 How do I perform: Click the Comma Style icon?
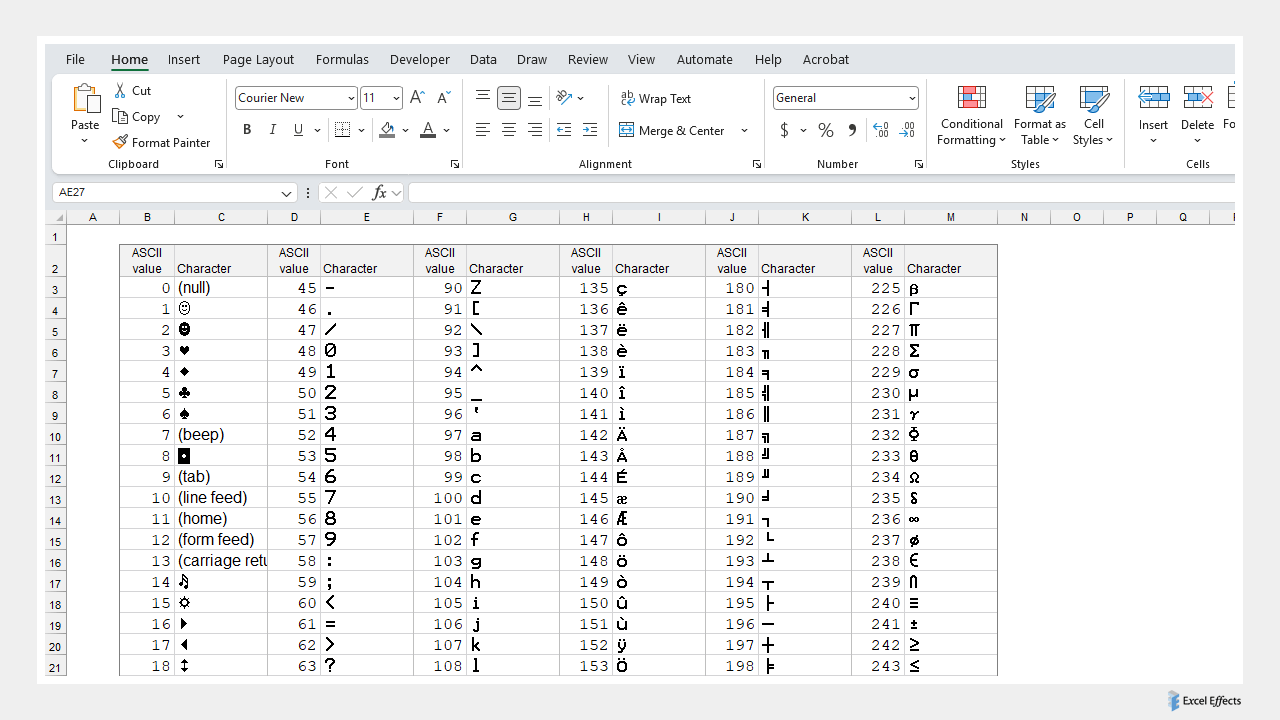(x=851, y=130)
